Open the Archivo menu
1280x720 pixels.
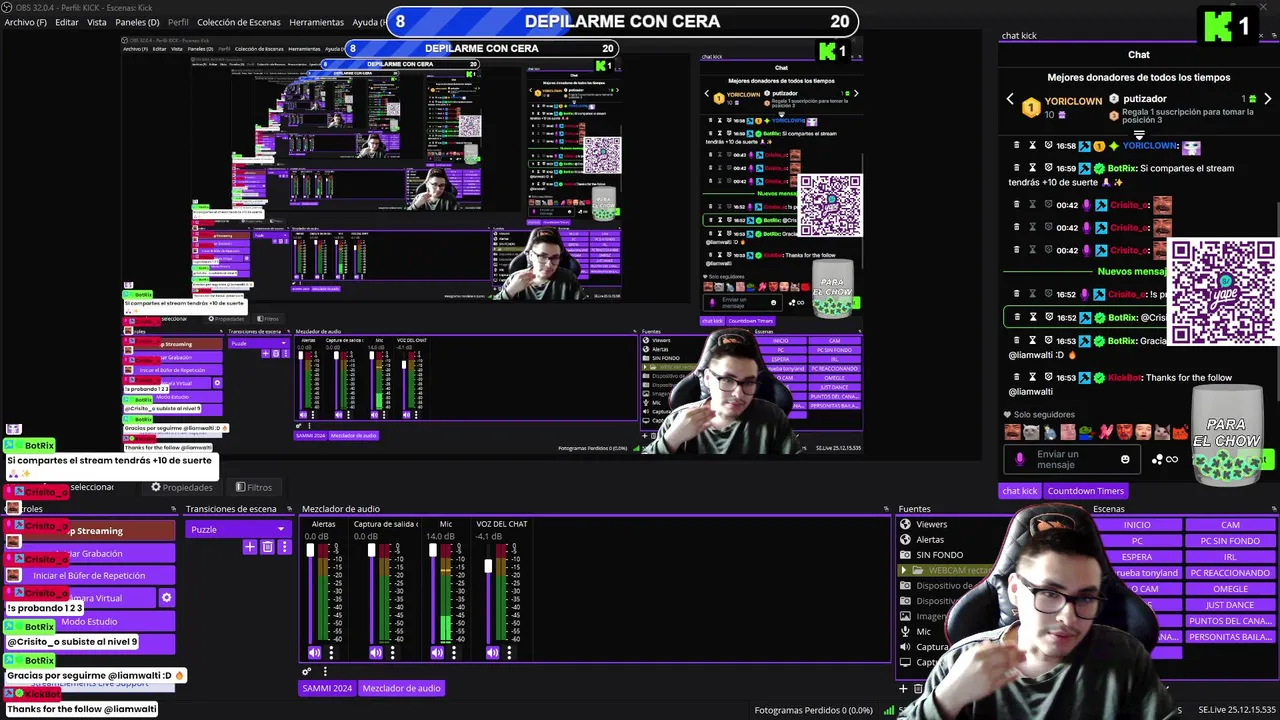pyautogui.click(x=25, y=22)
